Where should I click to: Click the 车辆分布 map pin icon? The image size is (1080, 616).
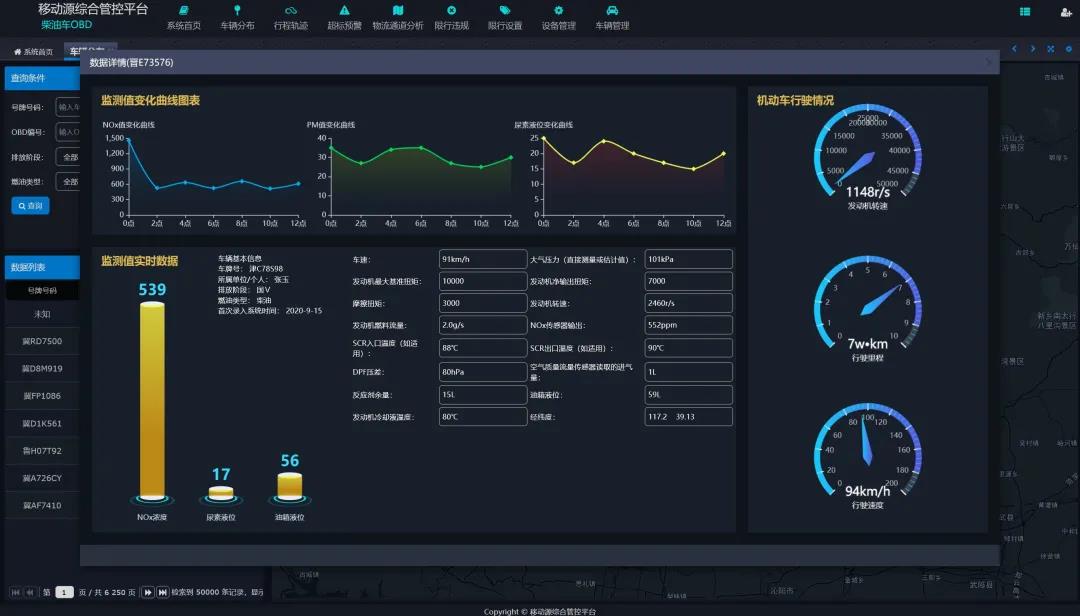pyautogui.click(x=237, y=11)
